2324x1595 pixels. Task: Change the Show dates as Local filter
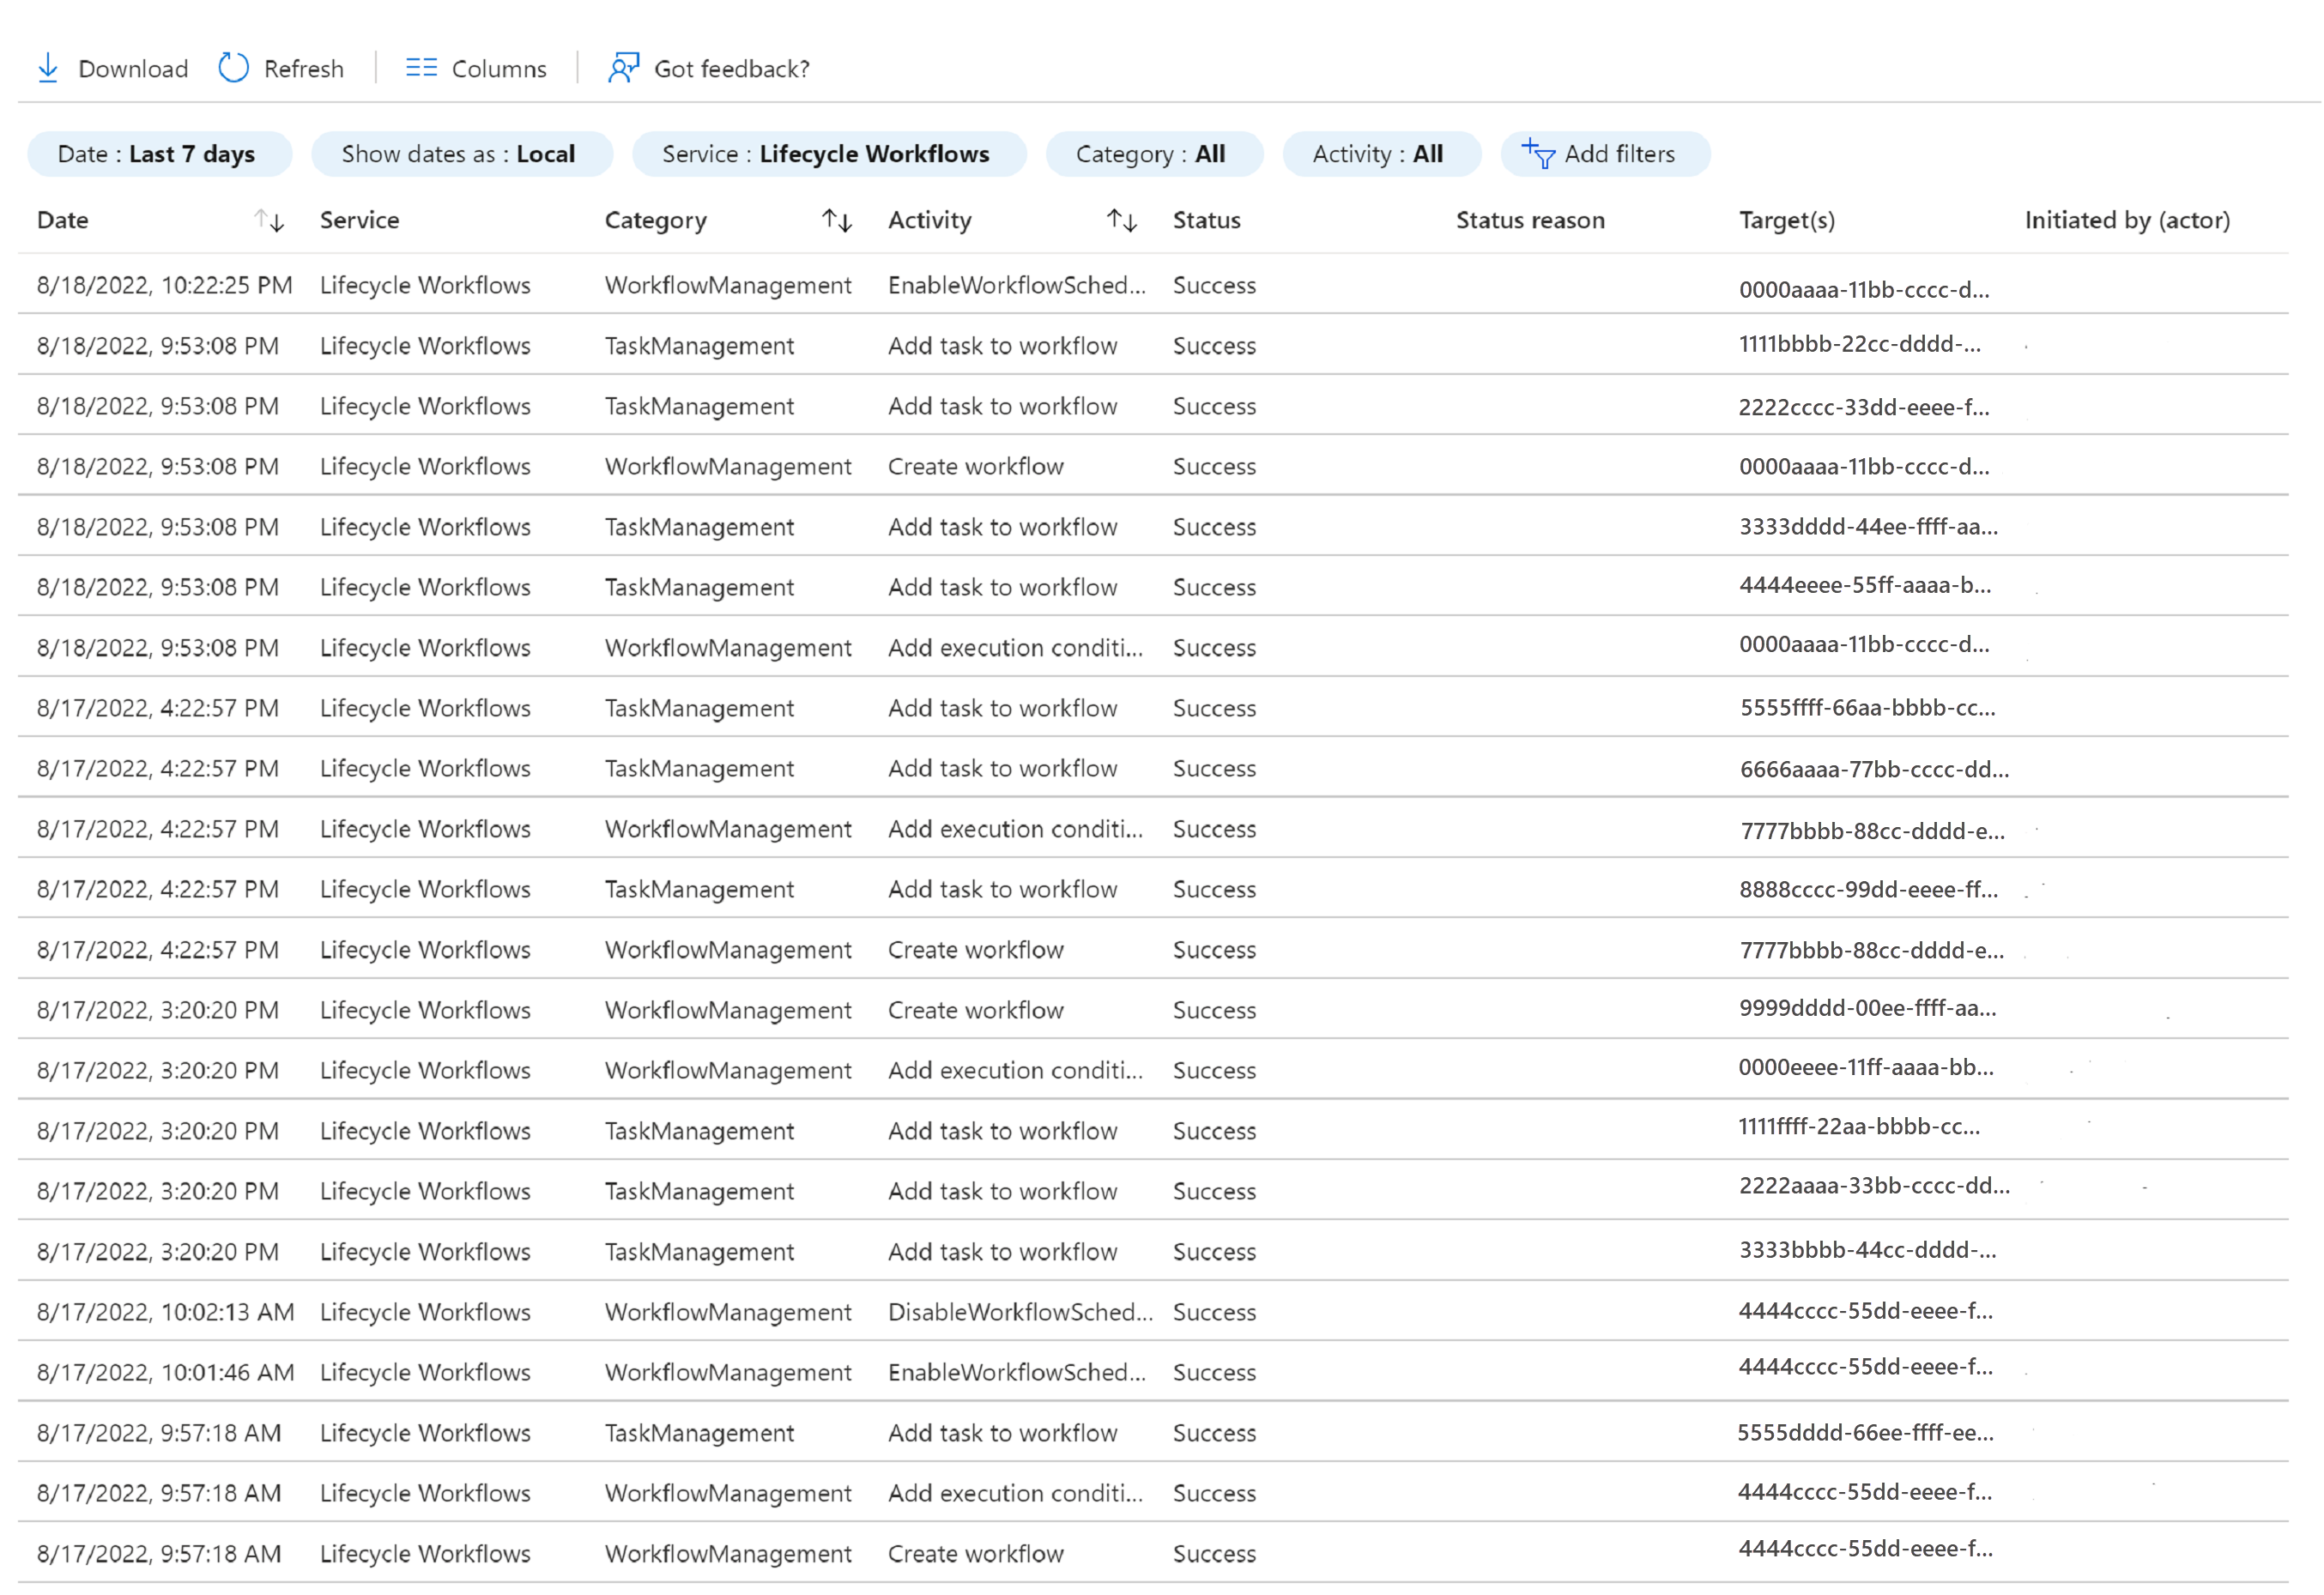coord(460,154)
